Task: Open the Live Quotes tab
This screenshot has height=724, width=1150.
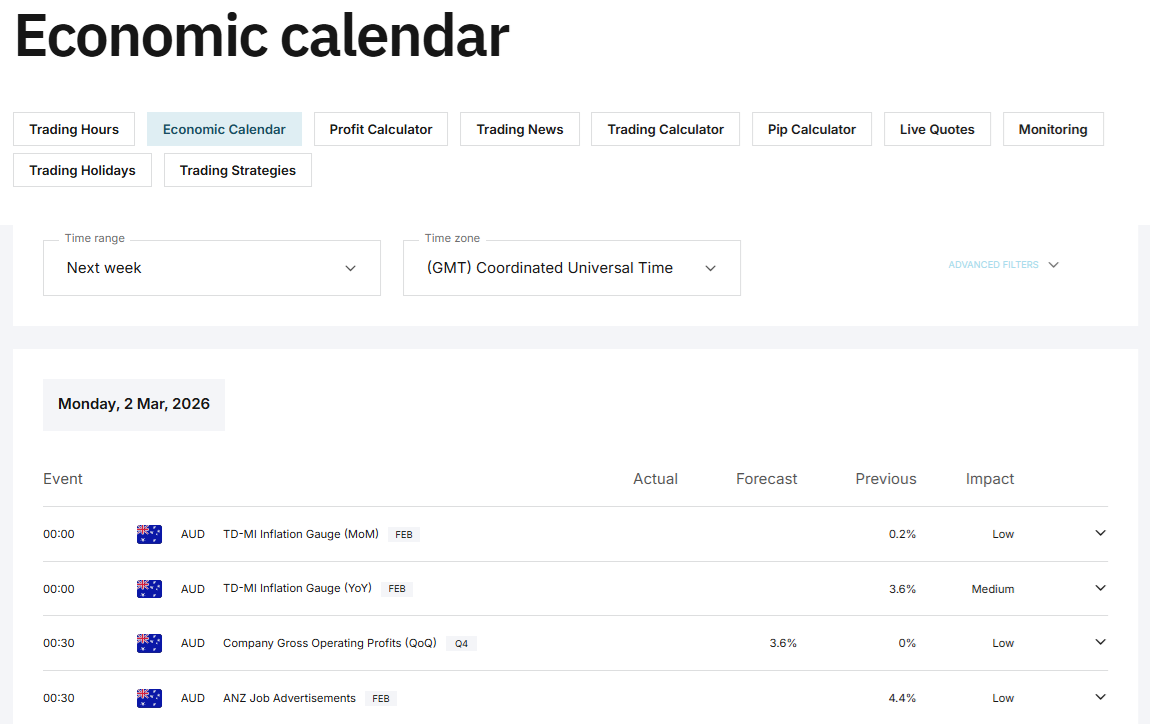Action: pos(937,129)
